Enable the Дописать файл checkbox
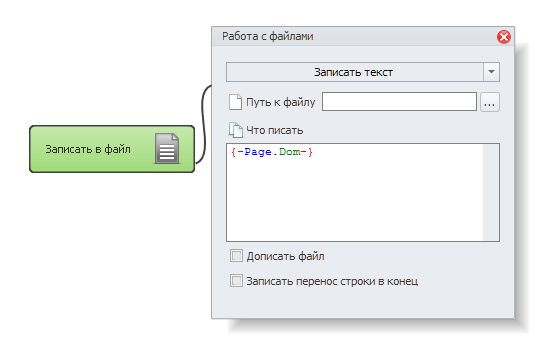The image size is (556, 364). [236, 256]
